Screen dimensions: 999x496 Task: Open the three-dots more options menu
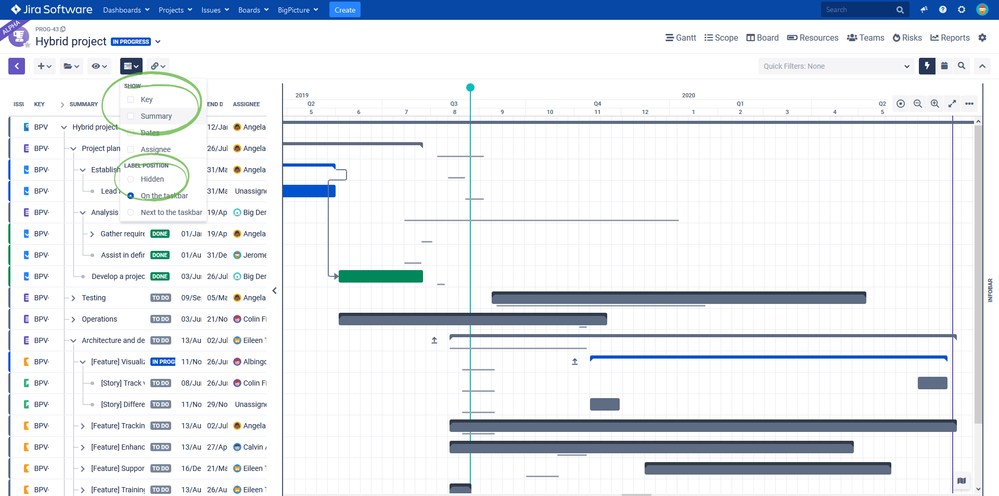[969, 104]
